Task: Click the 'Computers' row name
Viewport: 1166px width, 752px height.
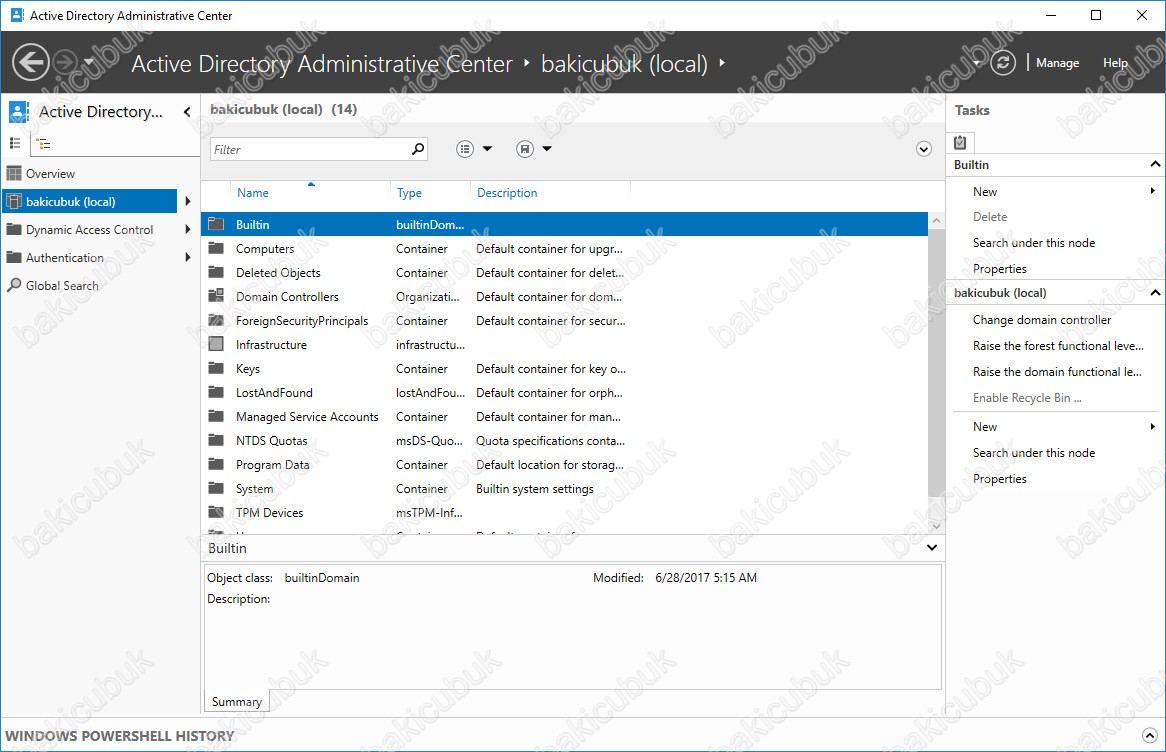Action: click(x=265, y=249)
